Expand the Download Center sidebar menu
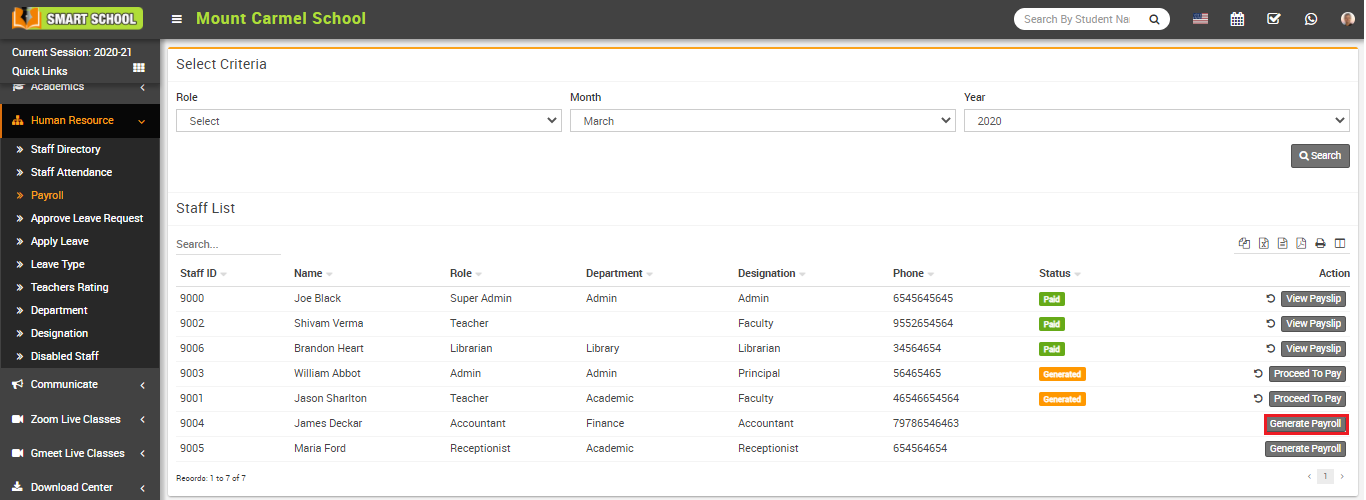 (80, 487)
